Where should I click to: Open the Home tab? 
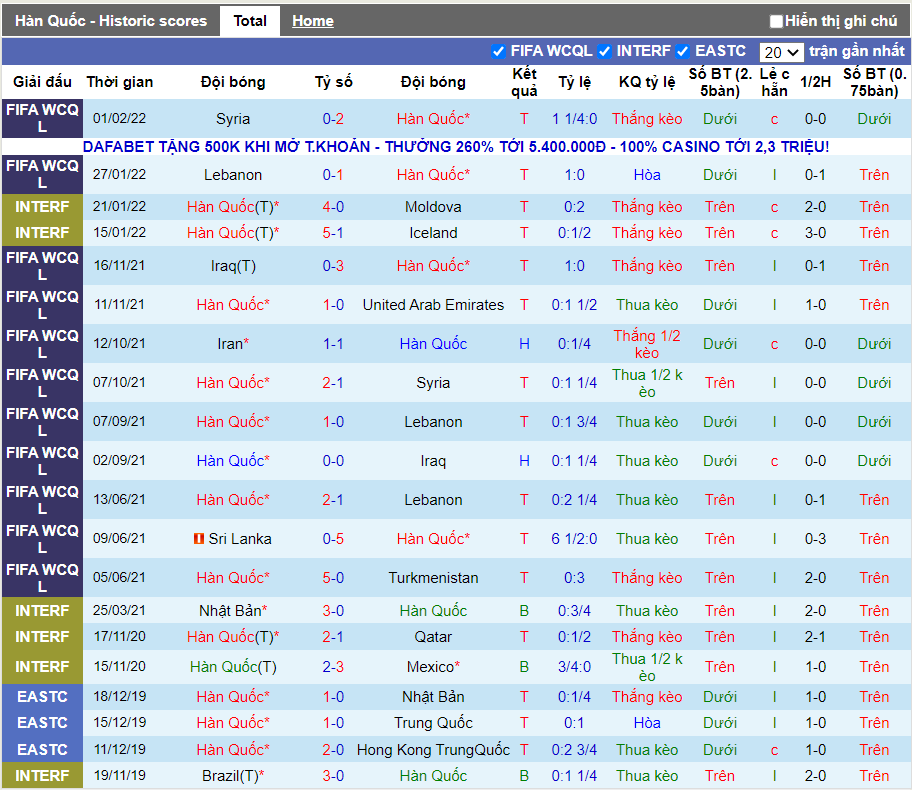click(313, 21)
